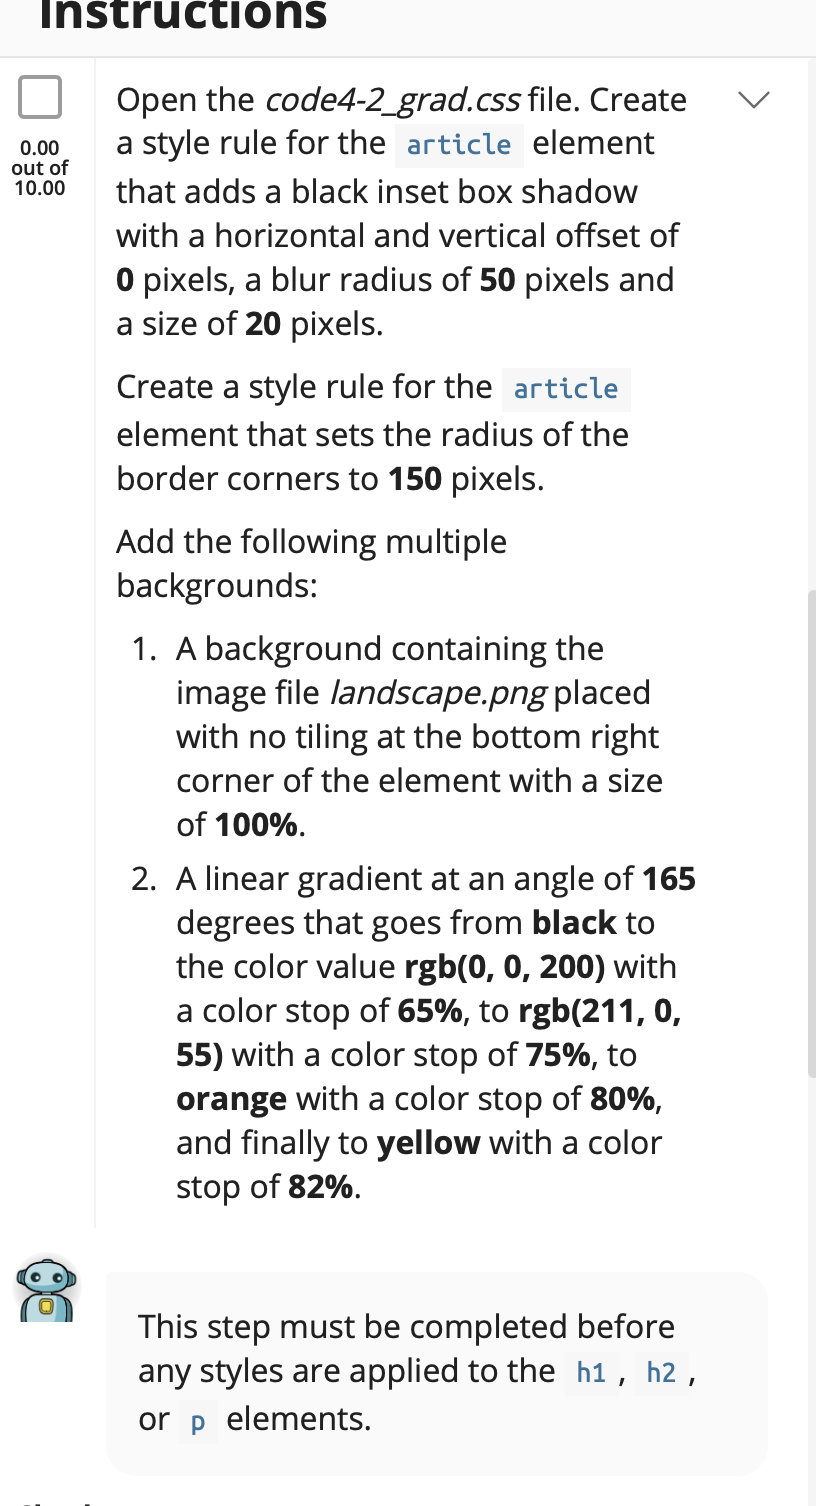Click the h1 code badge in the hint
This screenshot has width=816, height=1506.
(x=590, y=1373)
